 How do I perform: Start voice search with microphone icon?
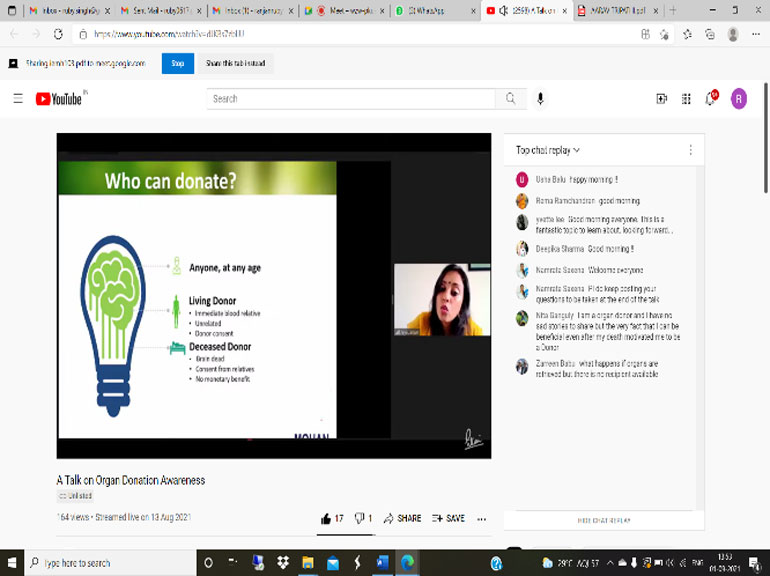point(541,99)
